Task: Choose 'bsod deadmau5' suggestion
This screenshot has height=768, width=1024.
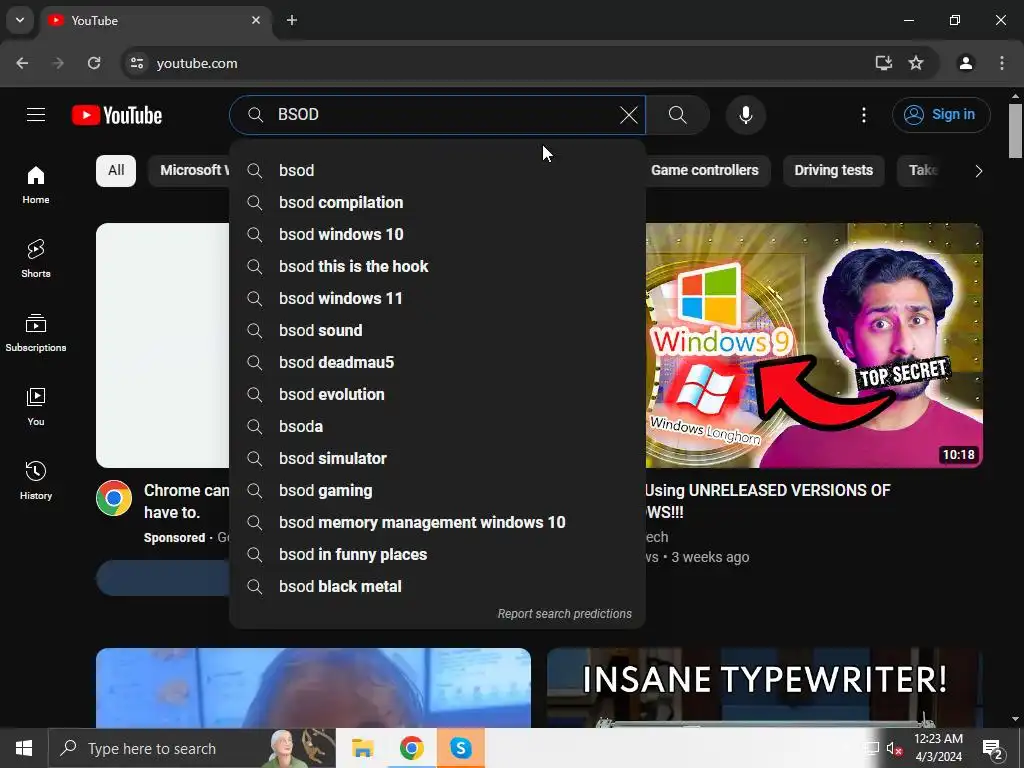Action: click(438, 362)
